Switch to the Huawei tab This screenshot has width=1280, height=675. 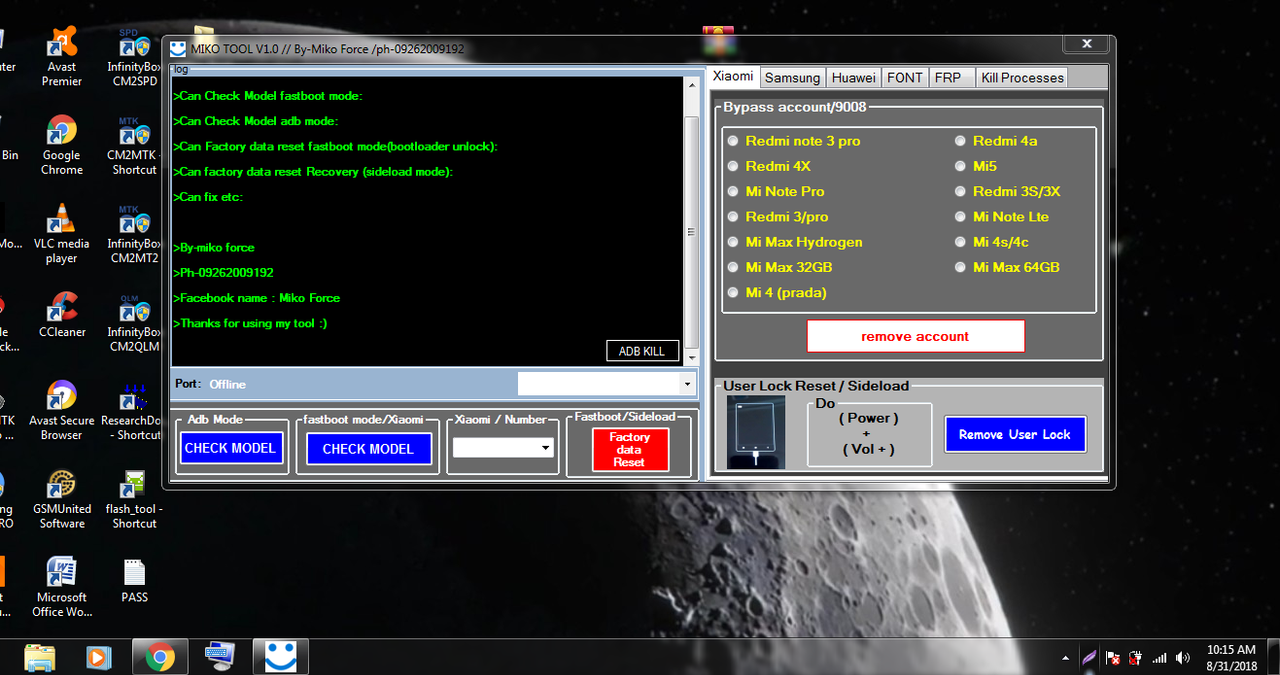tap(853, 77)
